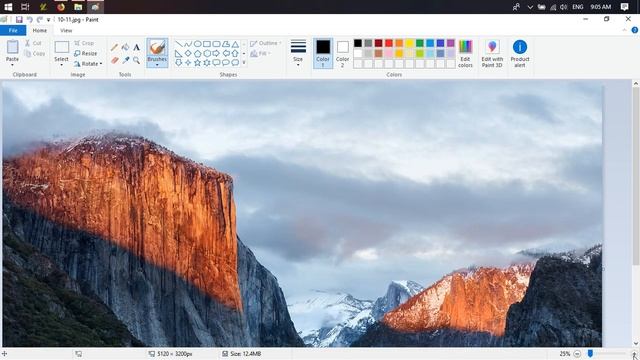Click the Resize button
This screenshot has height=360, width=640.
point(86,53)
